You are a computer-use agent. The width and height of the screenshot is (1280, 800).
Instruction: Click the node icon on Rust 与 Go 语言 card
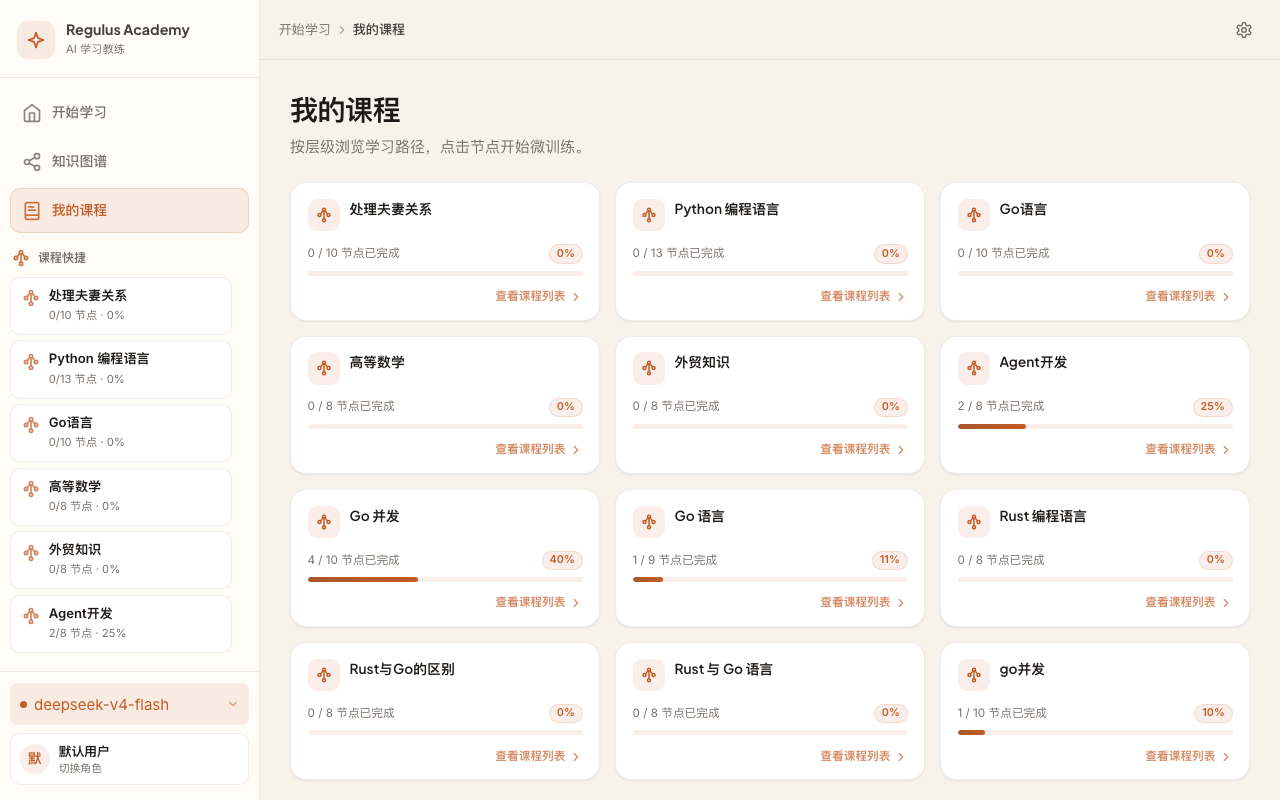[648, 675]
